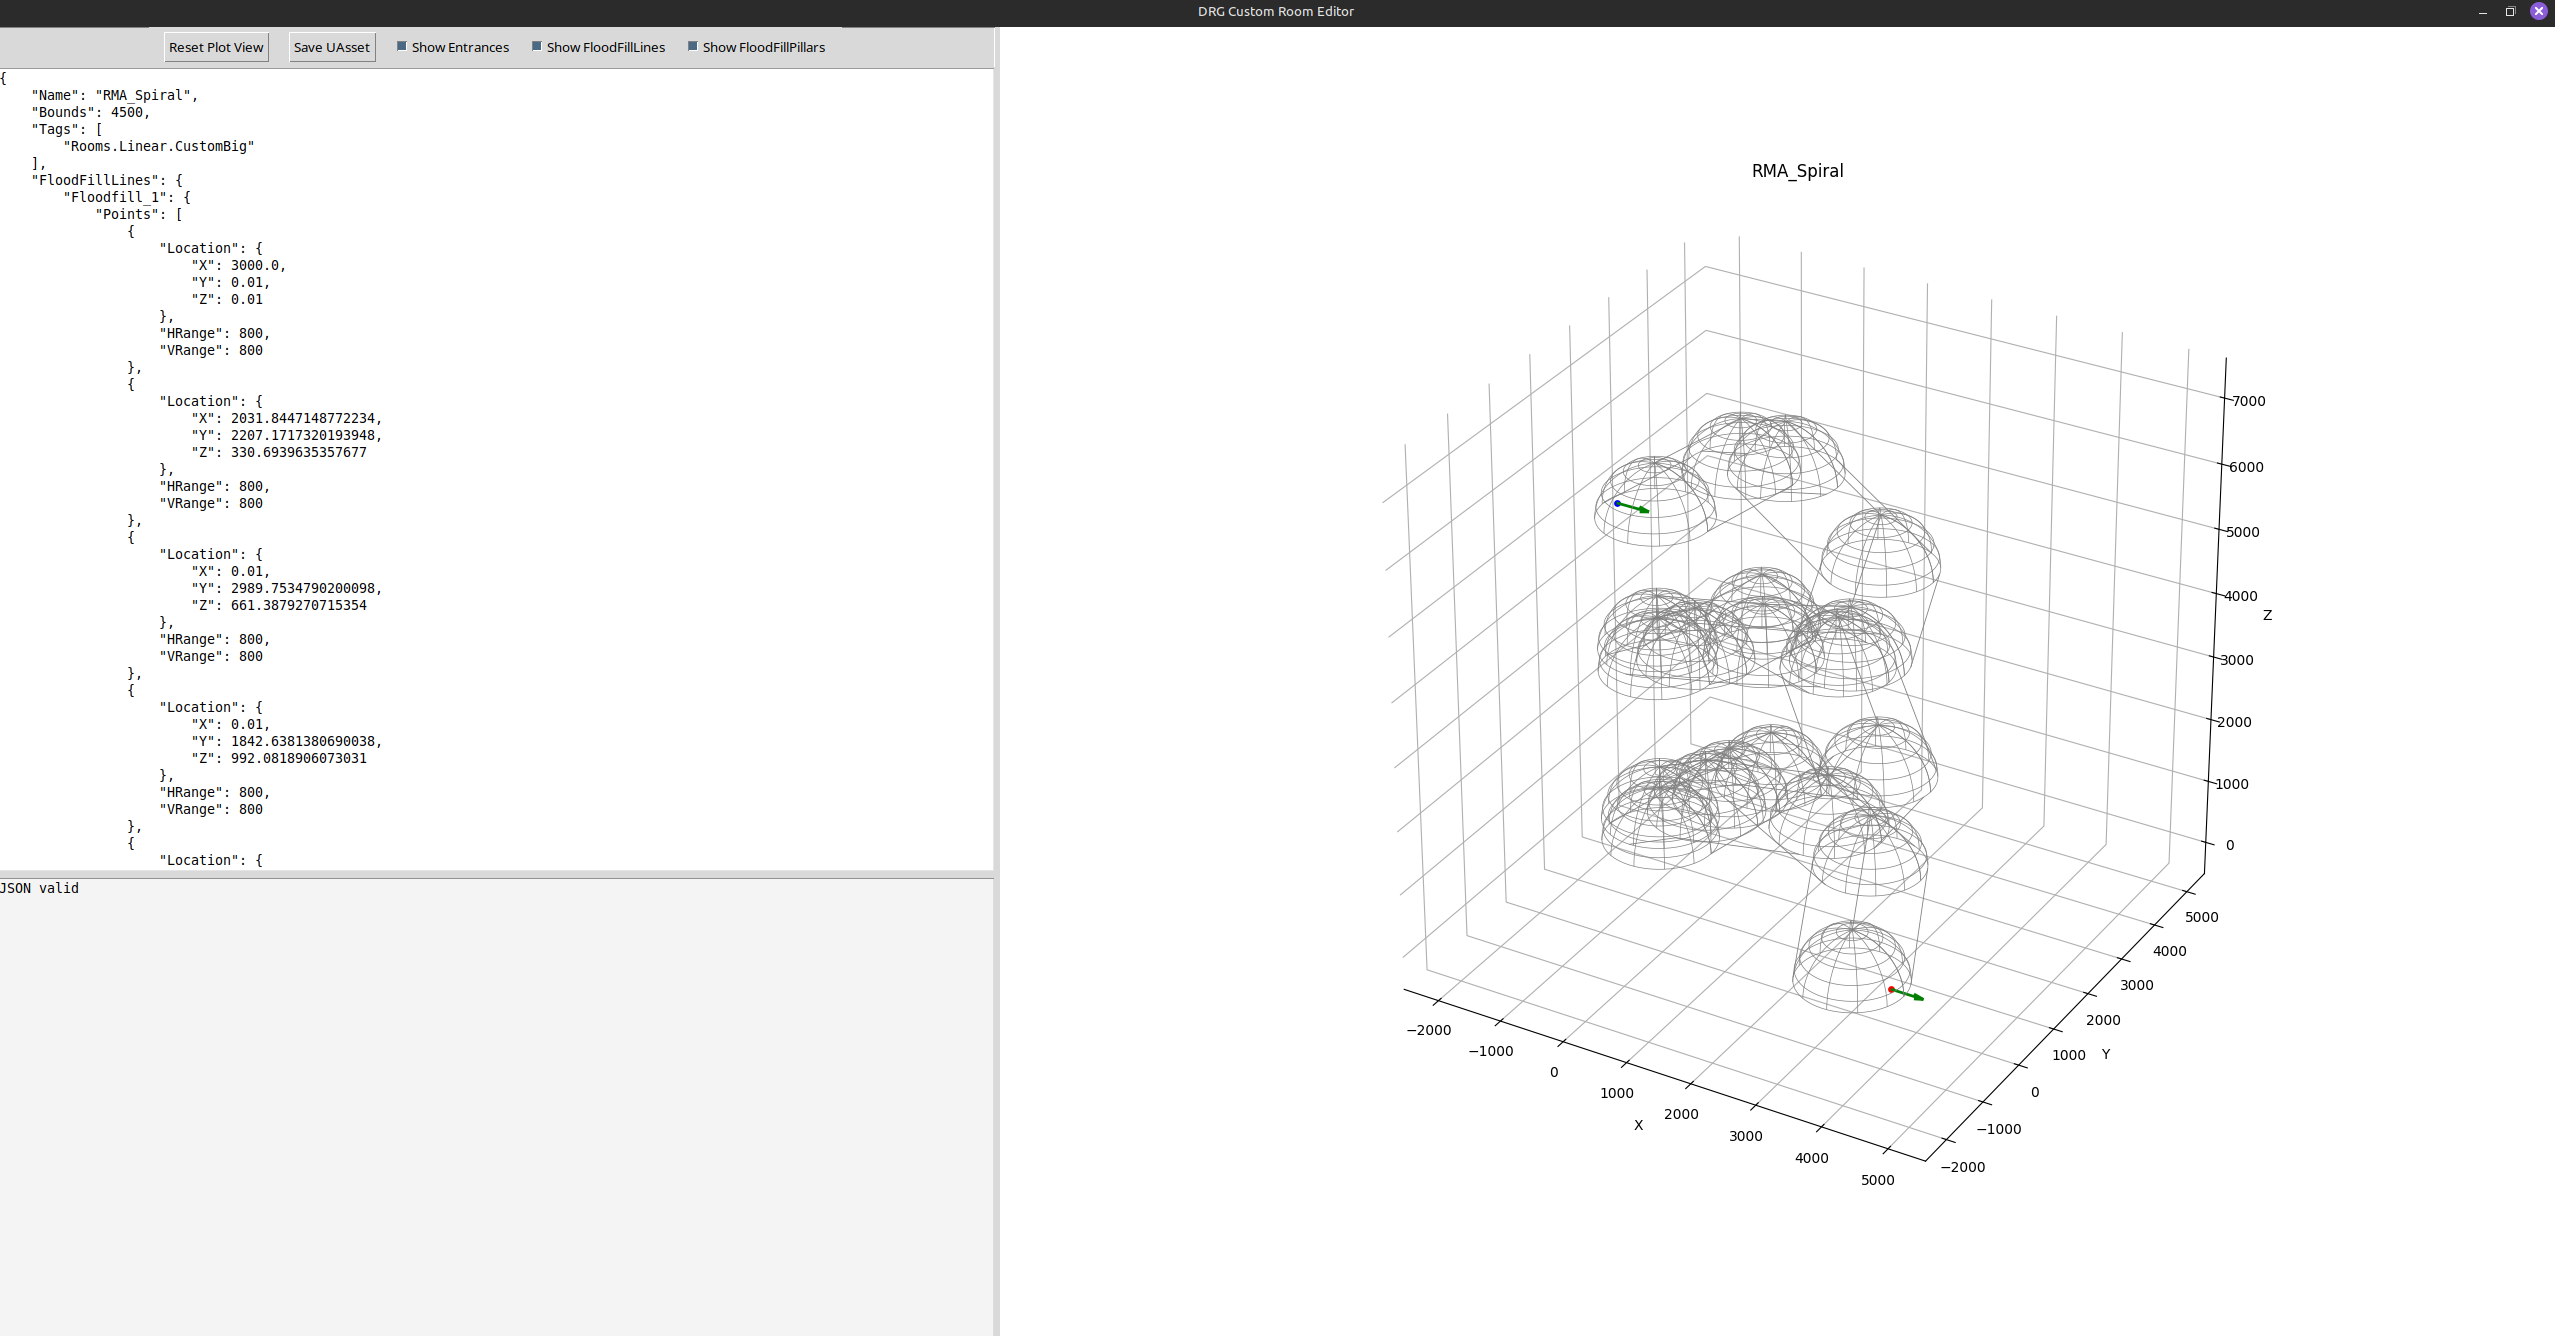Click the JSON valid status message
This screenshot has height=1336, width=2555.
pyautogui.click(x=40, y=888)
